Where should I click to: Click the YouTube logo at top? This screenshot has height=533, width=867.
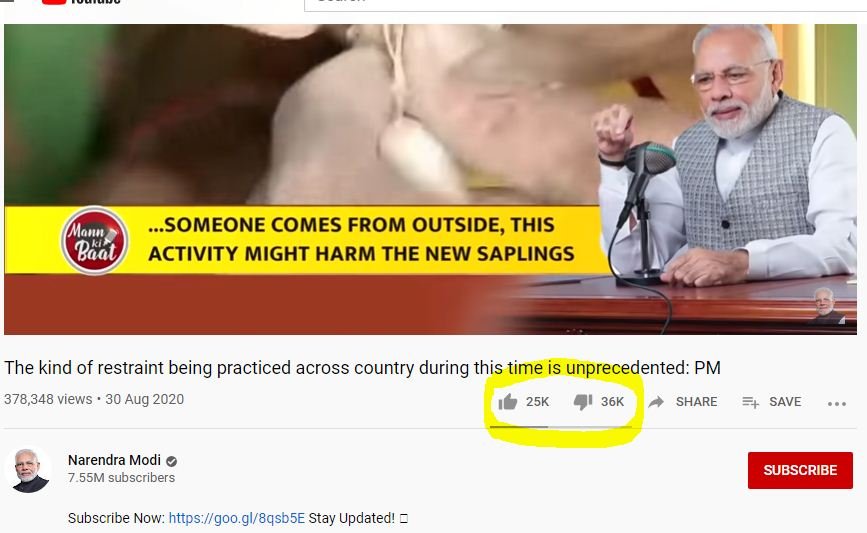pyautogui.click(x=81, y=2)
